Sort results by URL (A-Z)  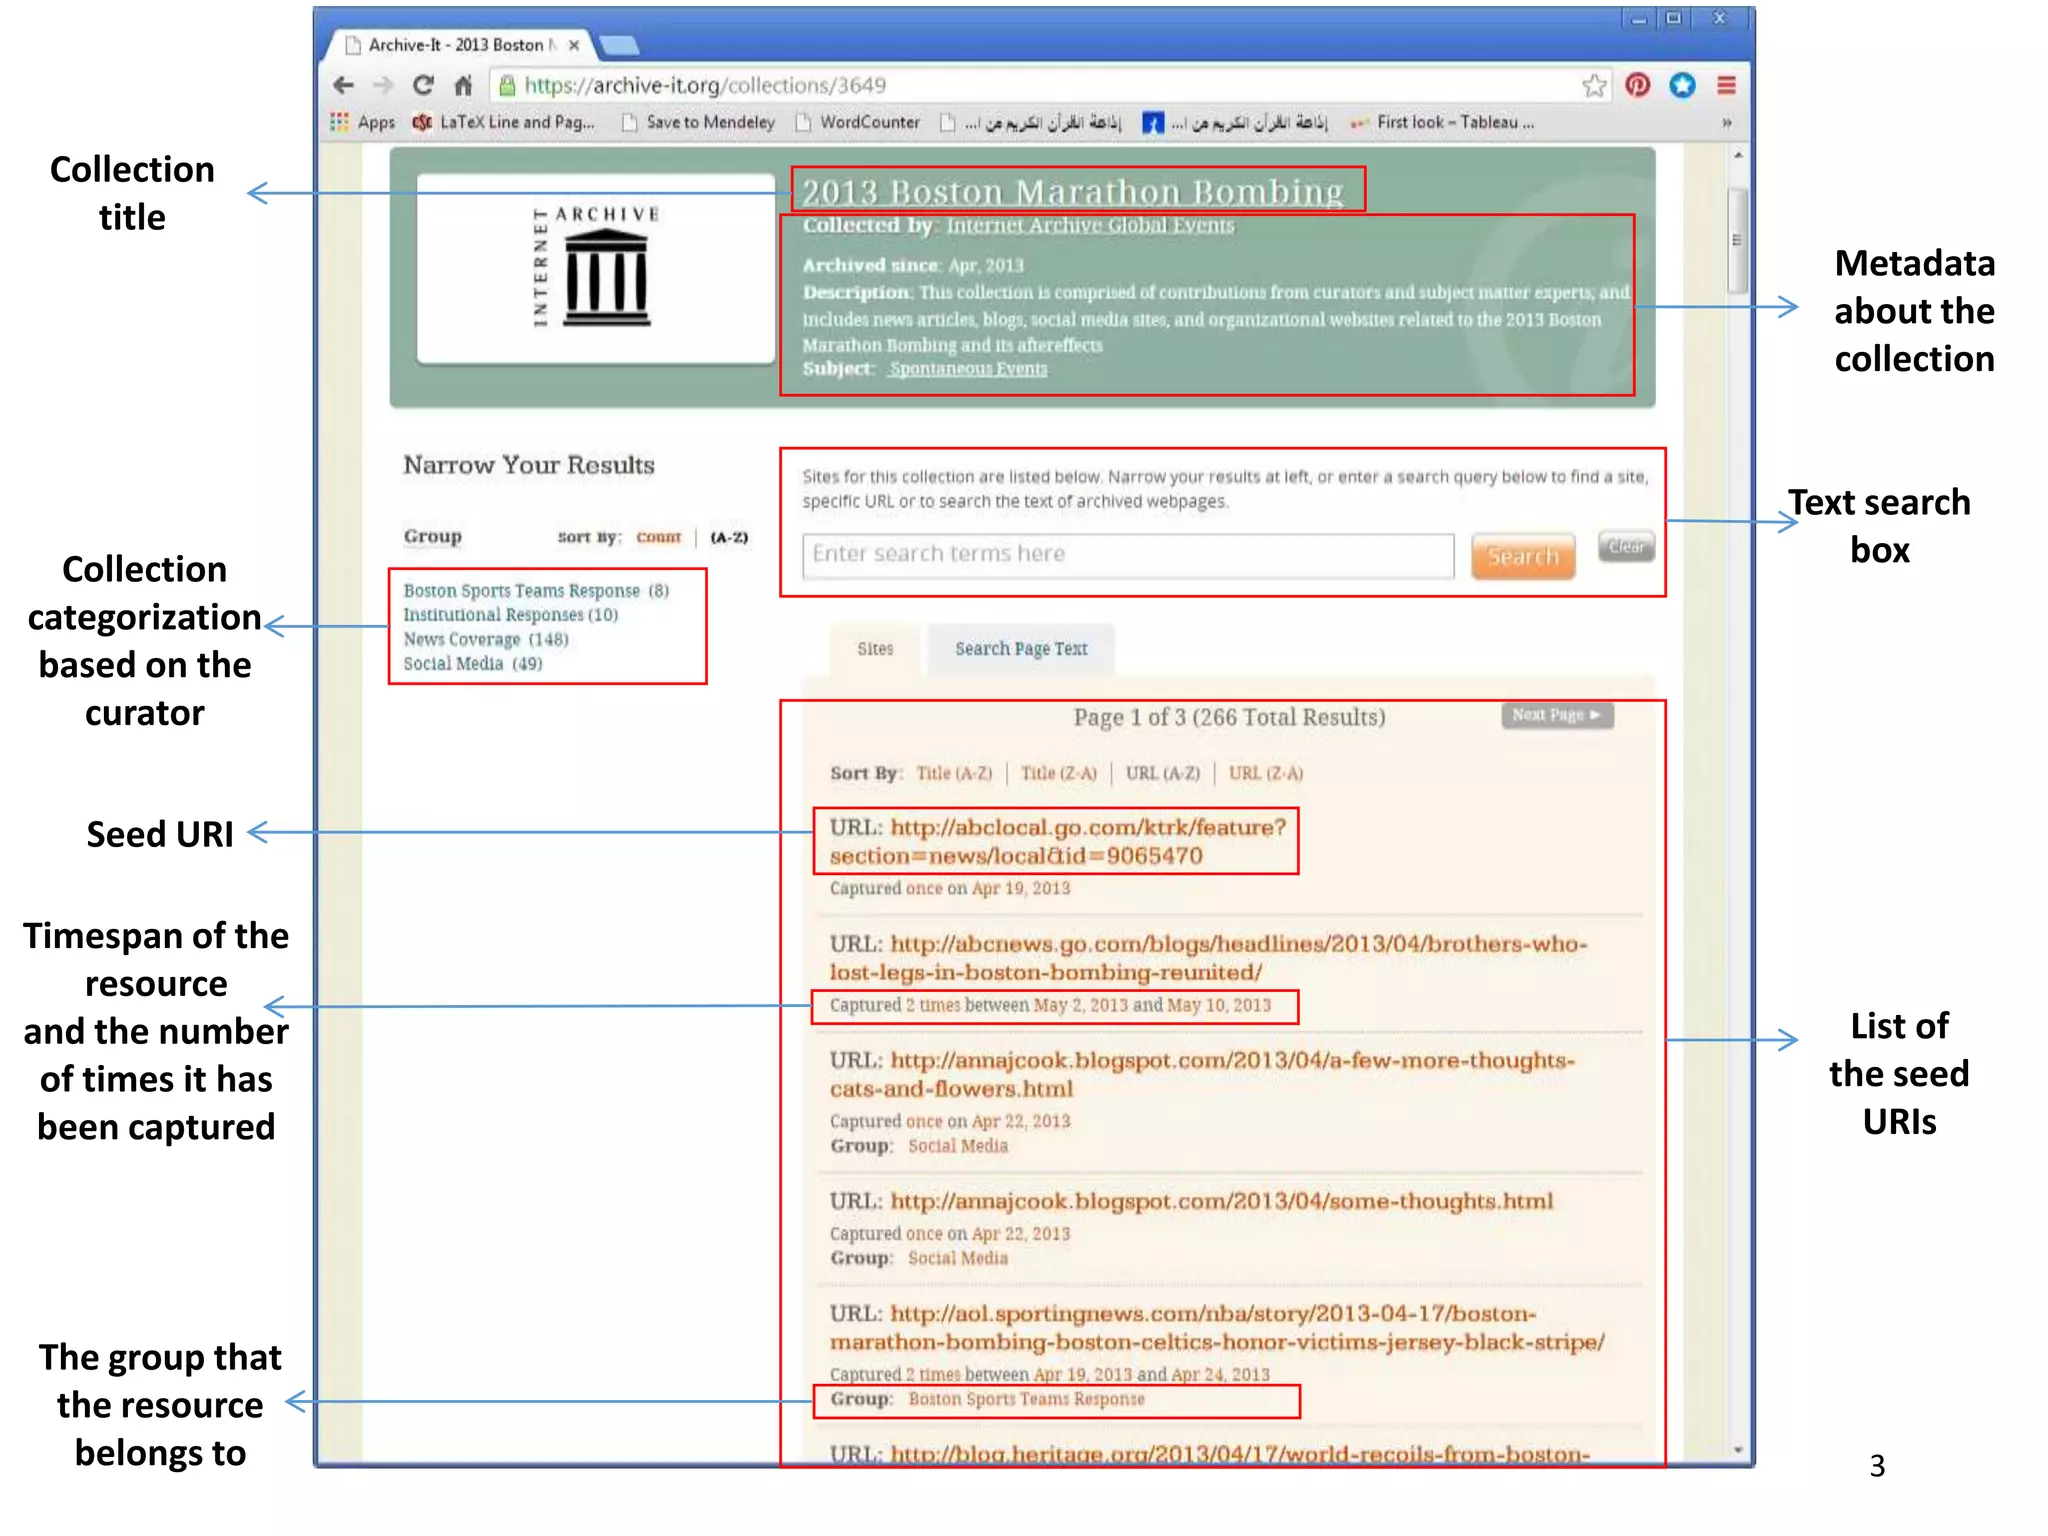(x=1163, y=773)
